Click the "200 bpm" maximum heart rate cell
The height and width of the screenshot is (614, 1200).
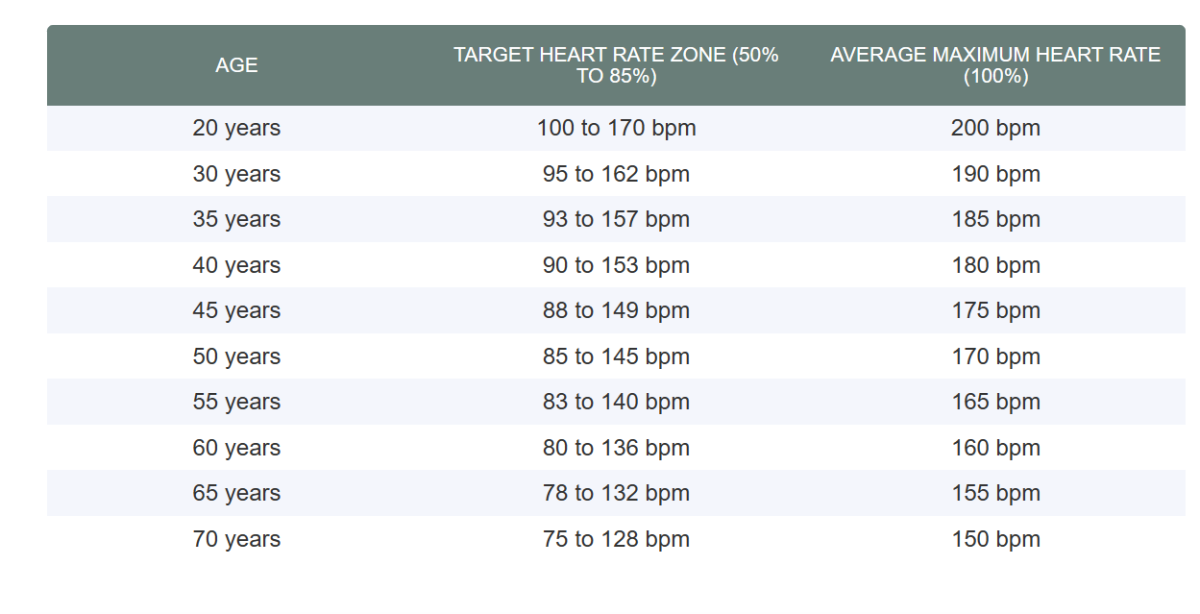coord(995,128)
